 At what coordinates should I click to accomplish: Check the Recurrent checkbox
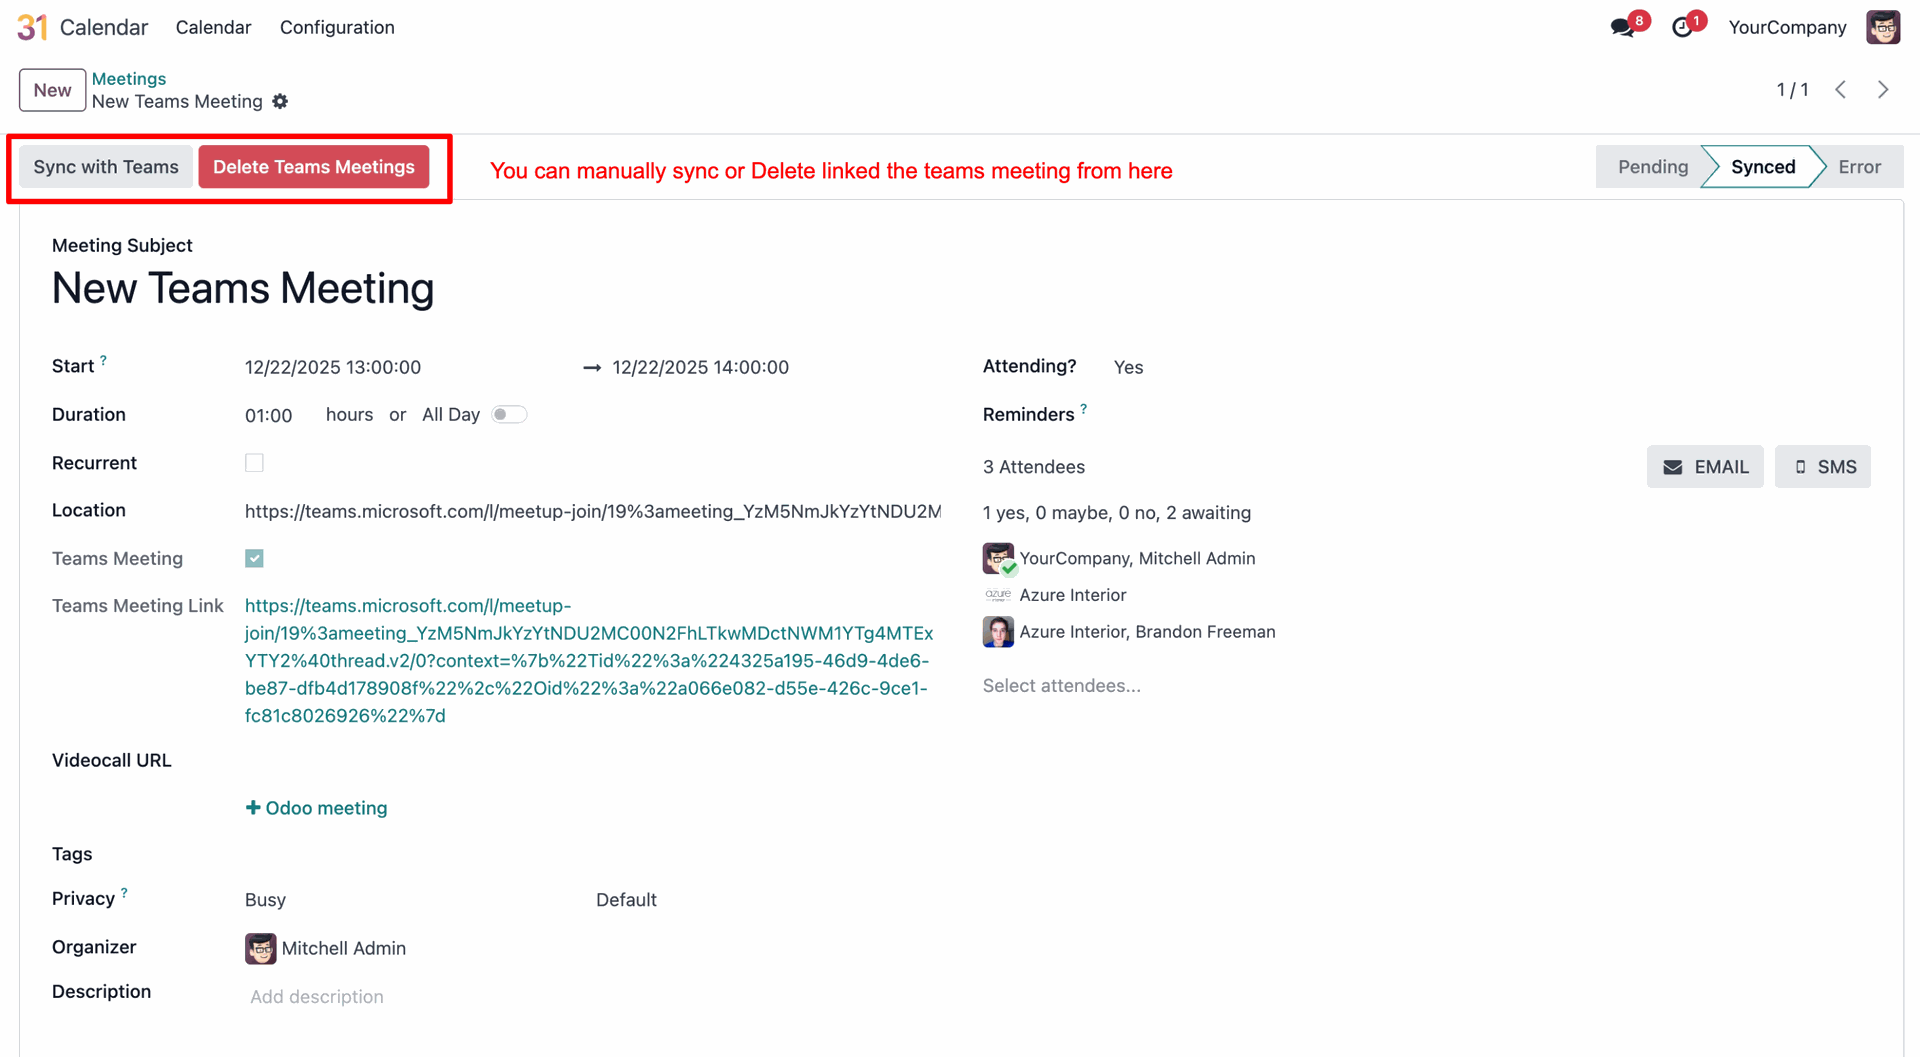pyautogui.click(x=254, y=463)
